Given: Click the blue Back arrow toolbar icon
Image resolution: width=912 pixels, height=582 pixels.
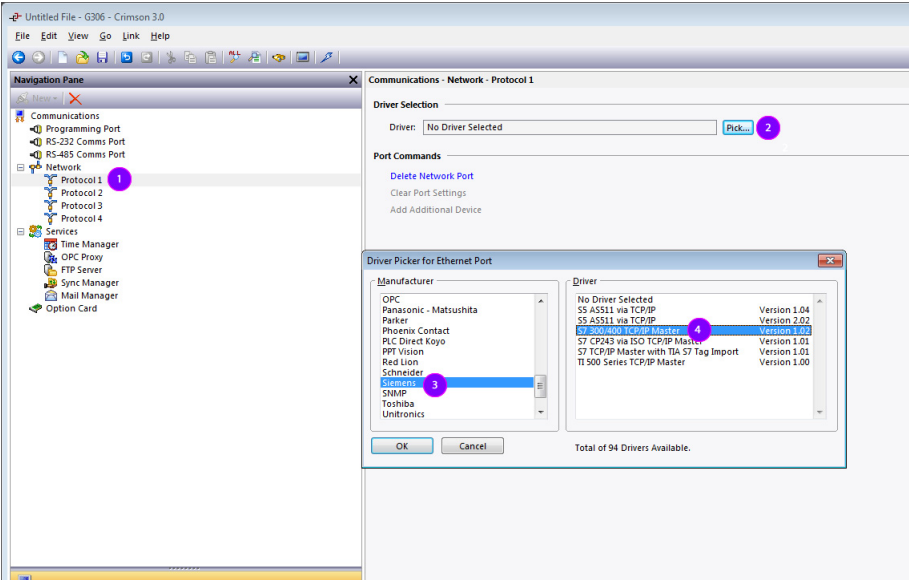Looking at the screenshot, I should point(19,57).
